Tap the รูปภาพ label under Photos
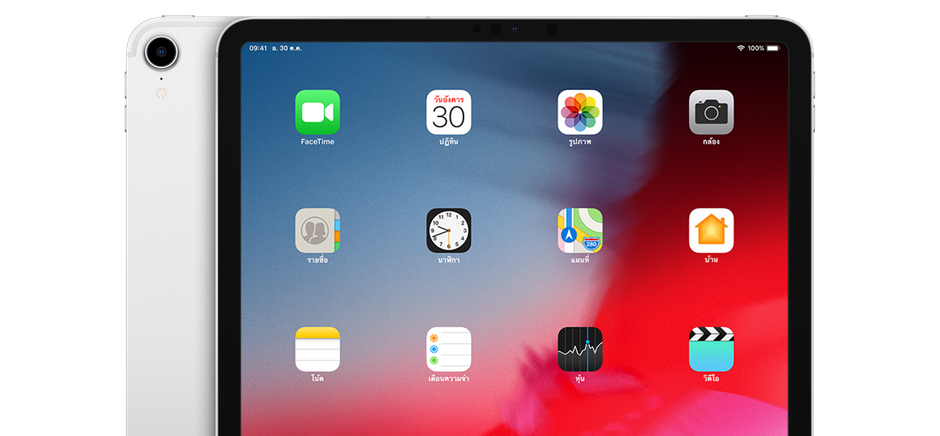Screen dimensions: 940x436 pyautogui.click(x=580, y=142)
